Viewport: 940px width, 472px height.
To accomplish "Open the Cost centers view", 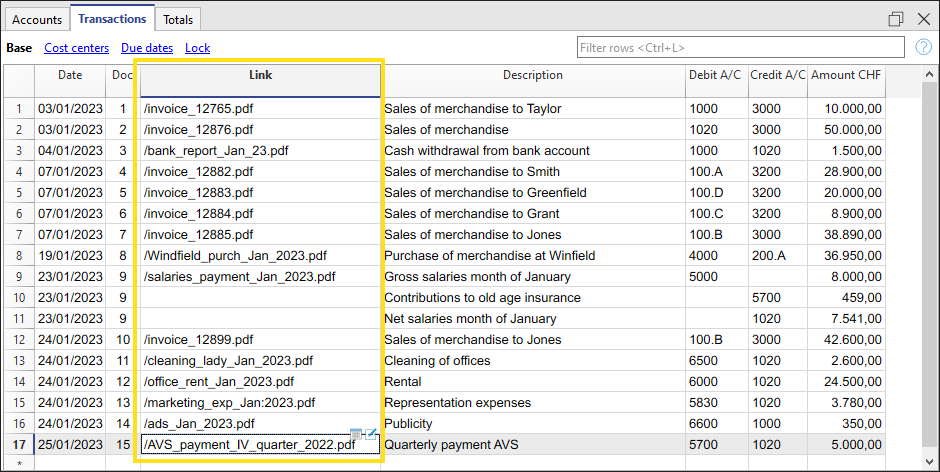I will click(x=76, y=47).
